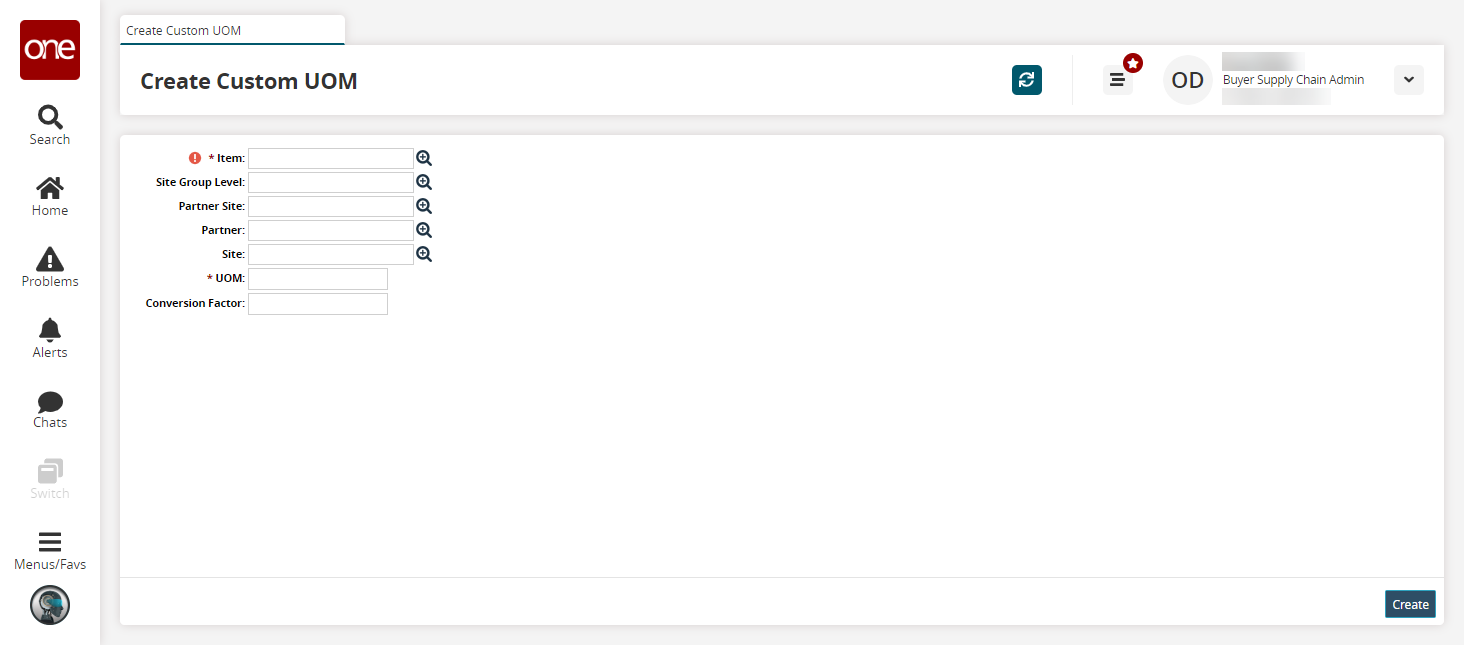Open the Problems view

[50, 267]
